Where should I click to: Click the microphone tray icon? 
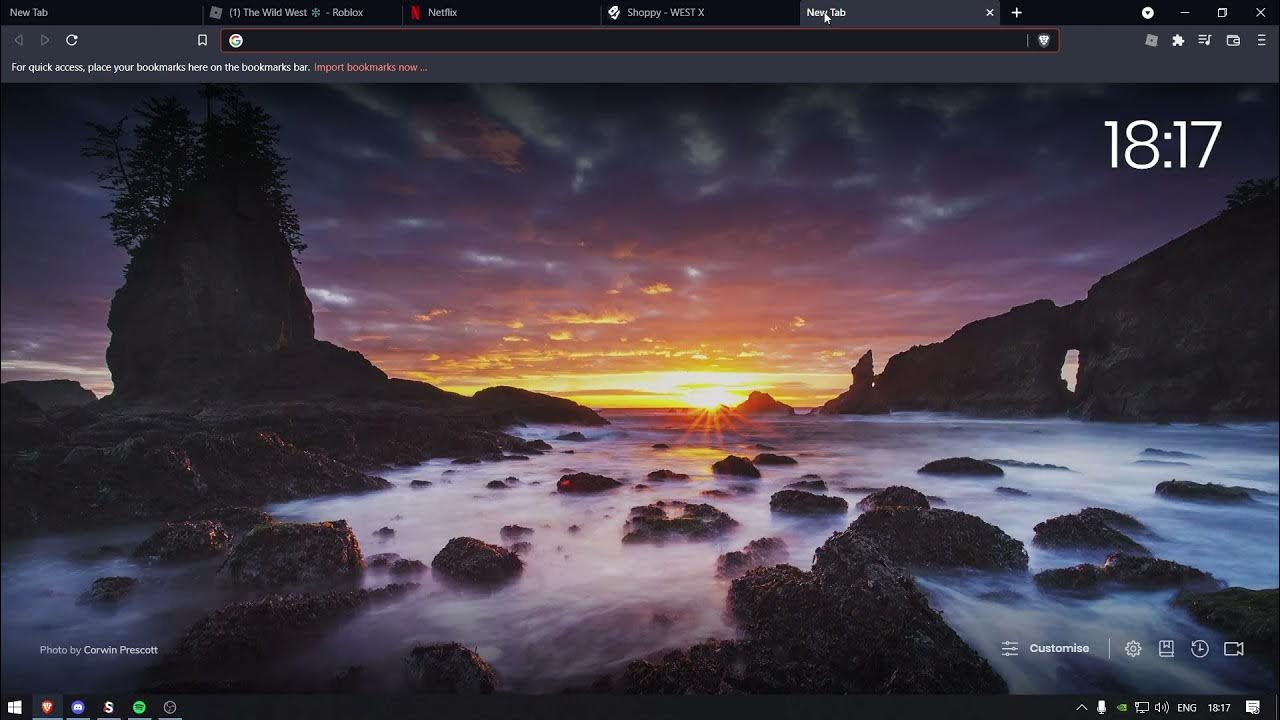(1101, 708)
